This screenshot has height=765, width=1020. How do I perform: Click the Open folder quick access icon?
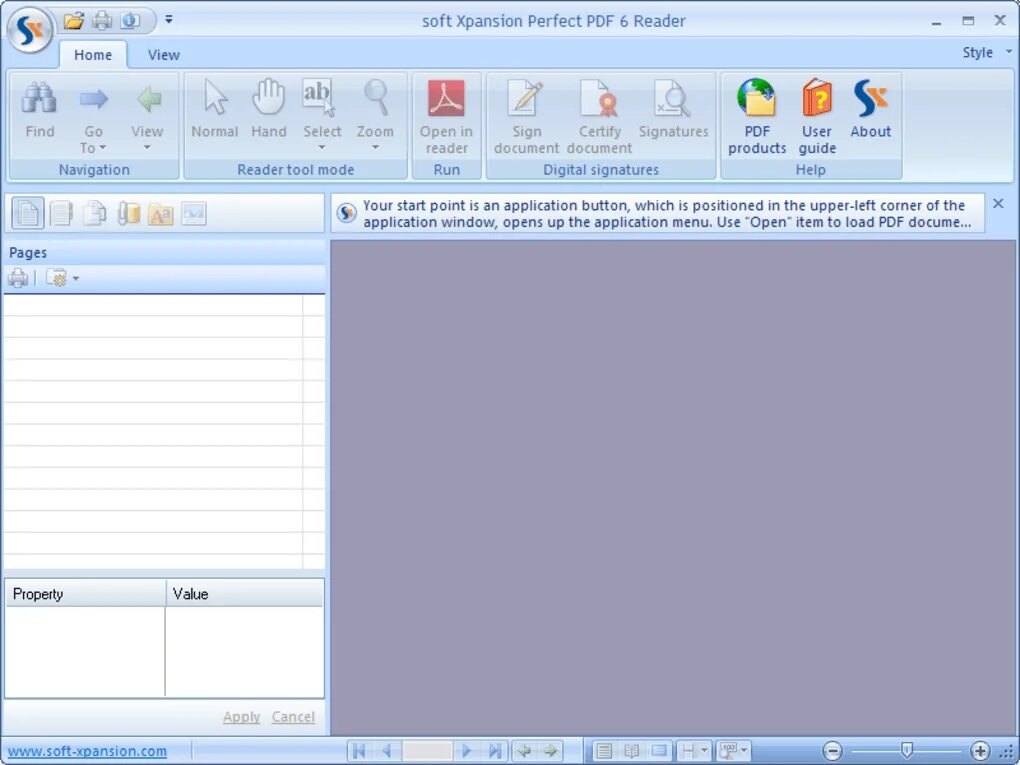[74, 21]
